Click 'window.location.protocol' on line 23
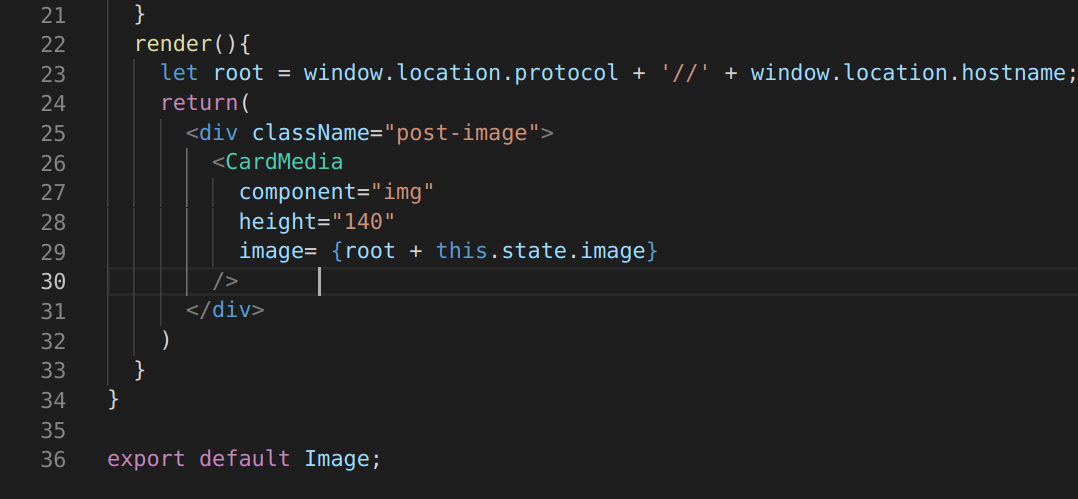This screenshot has height=499, width=1078. pyautogui.click(x=461, y=74)
